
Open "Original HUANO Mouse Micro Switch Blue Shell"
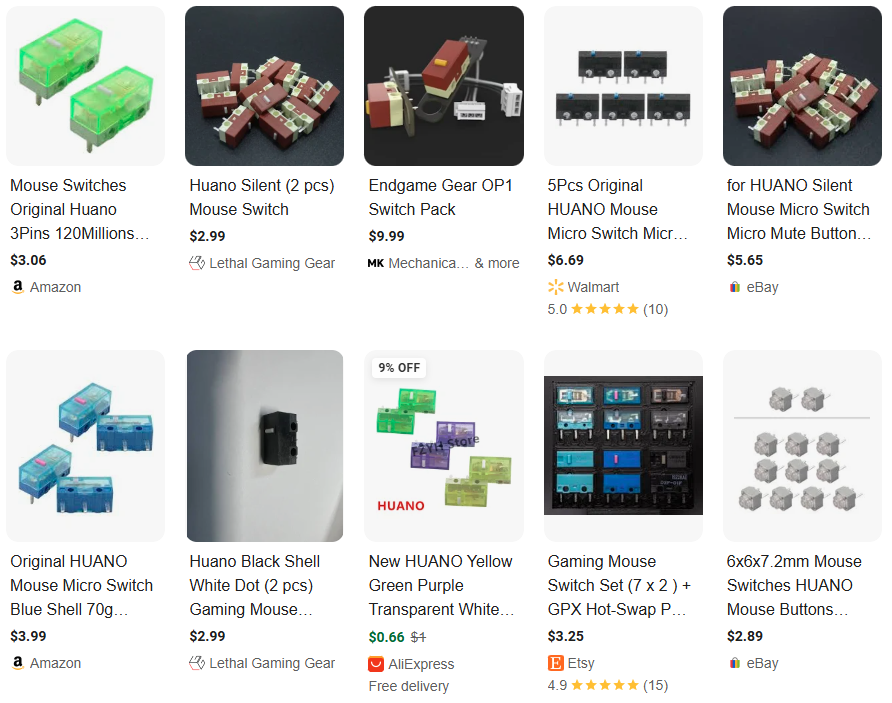click(81, 585)
